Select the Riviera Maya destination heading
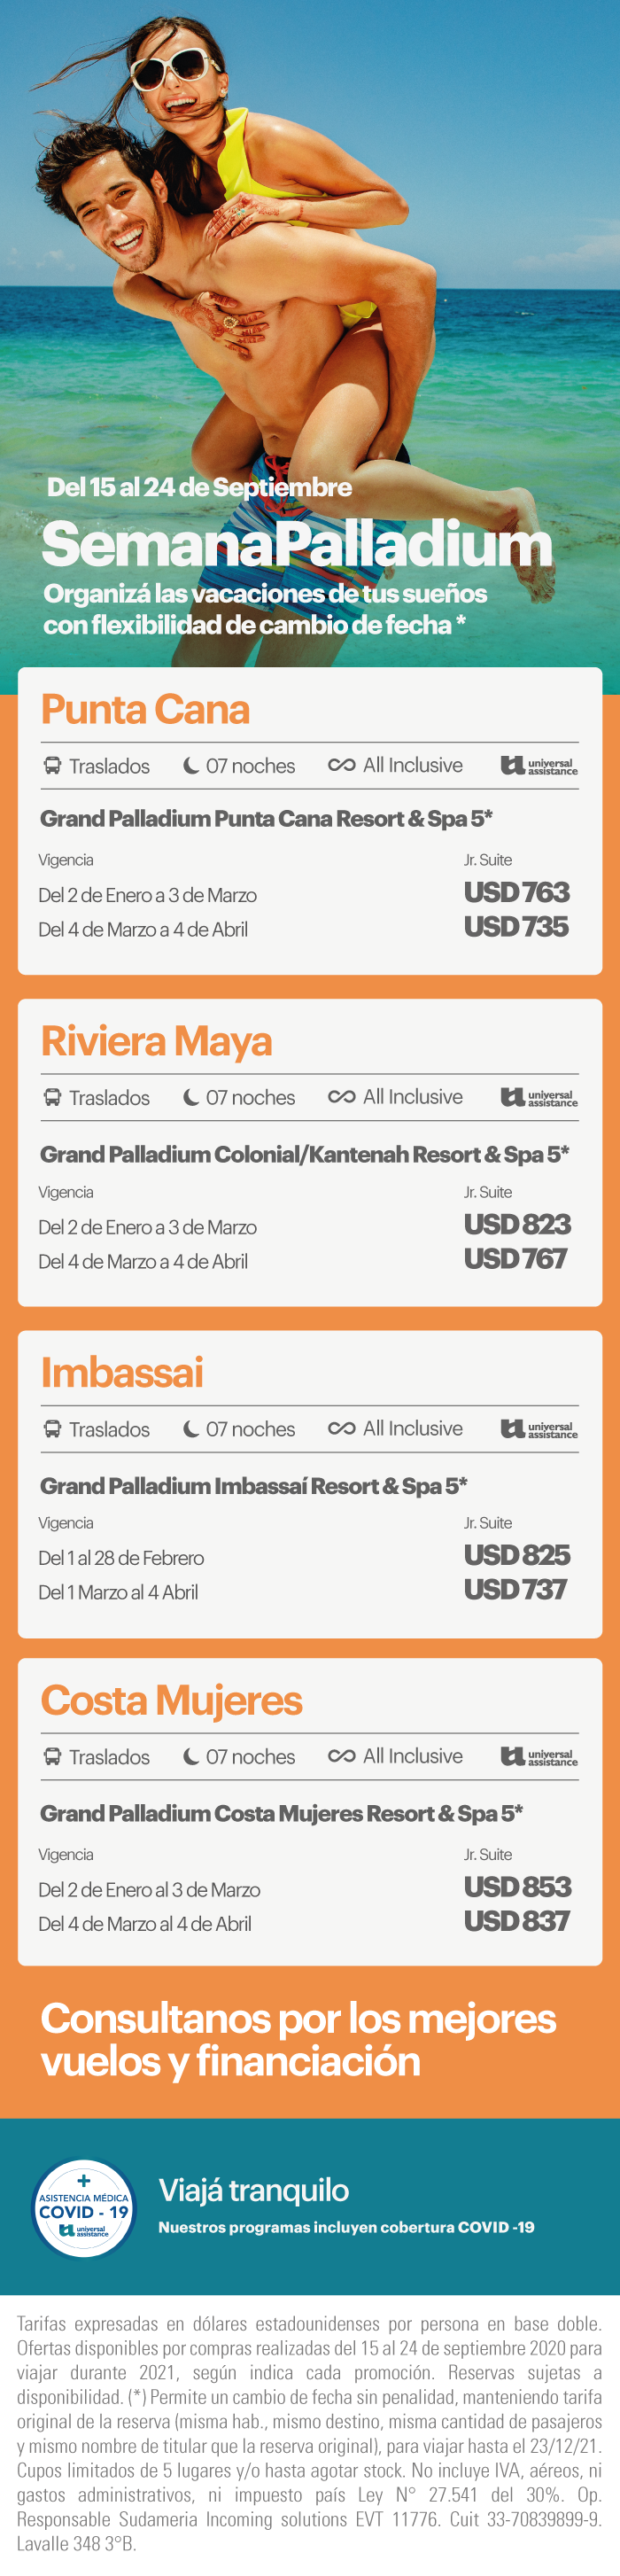 point(156,1041)
